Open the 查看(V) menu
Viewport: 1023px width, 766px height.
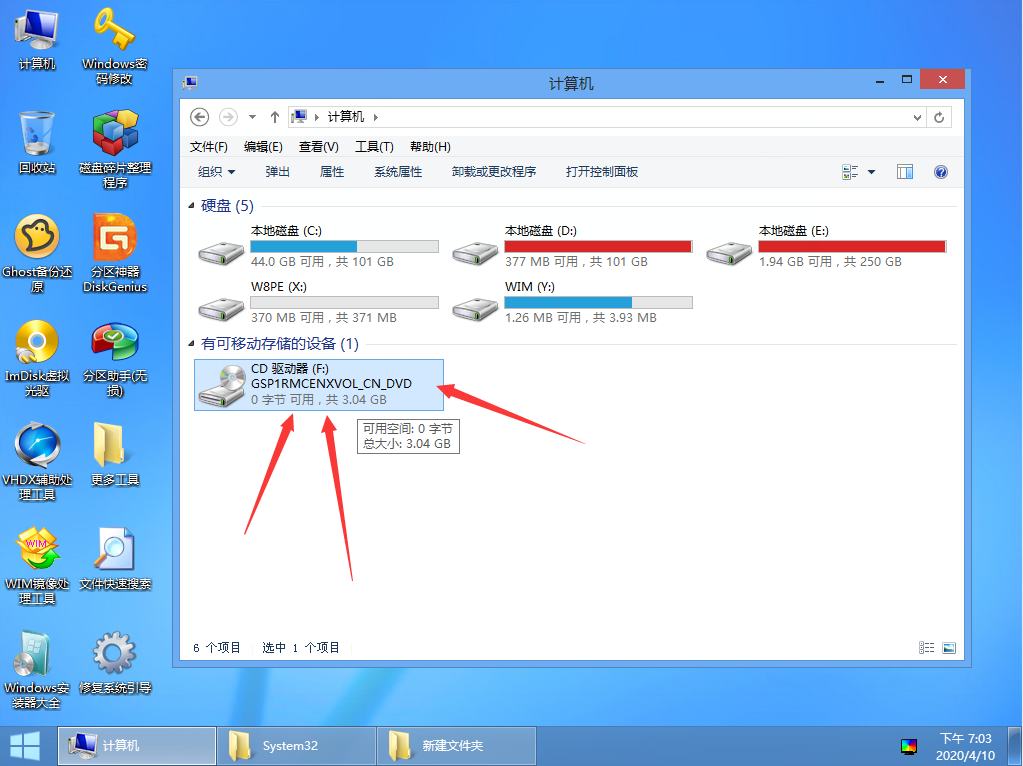tap(318, 146)
